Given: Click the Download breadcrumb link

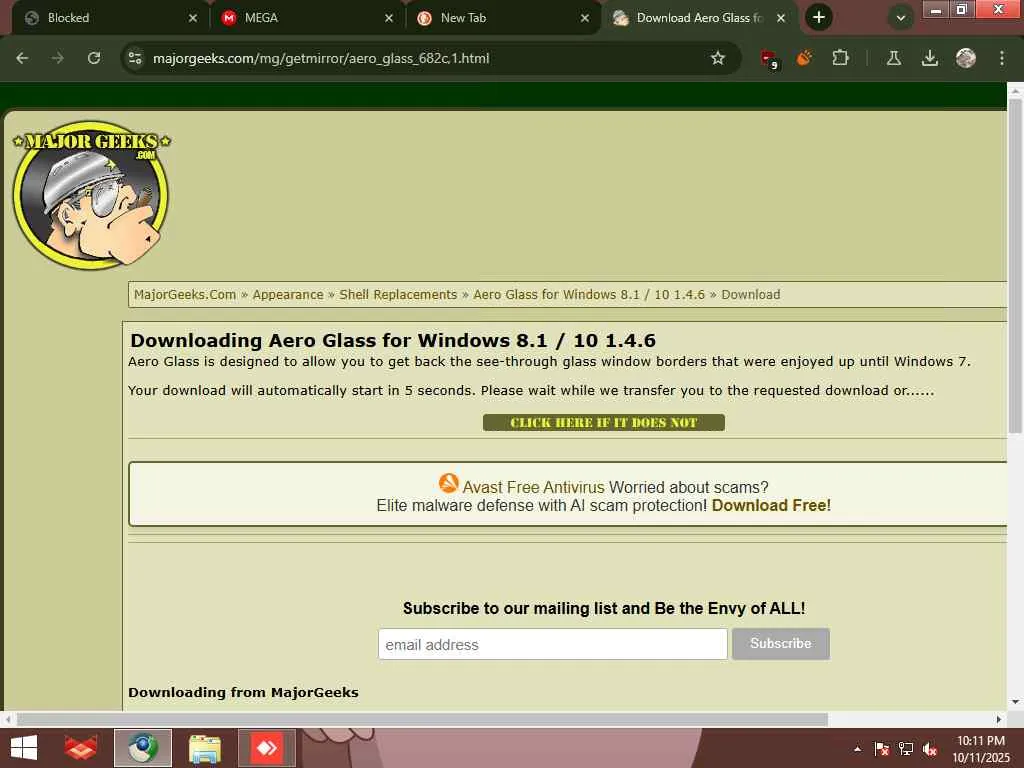Looking at the screenshot, I should pos(750,295).
